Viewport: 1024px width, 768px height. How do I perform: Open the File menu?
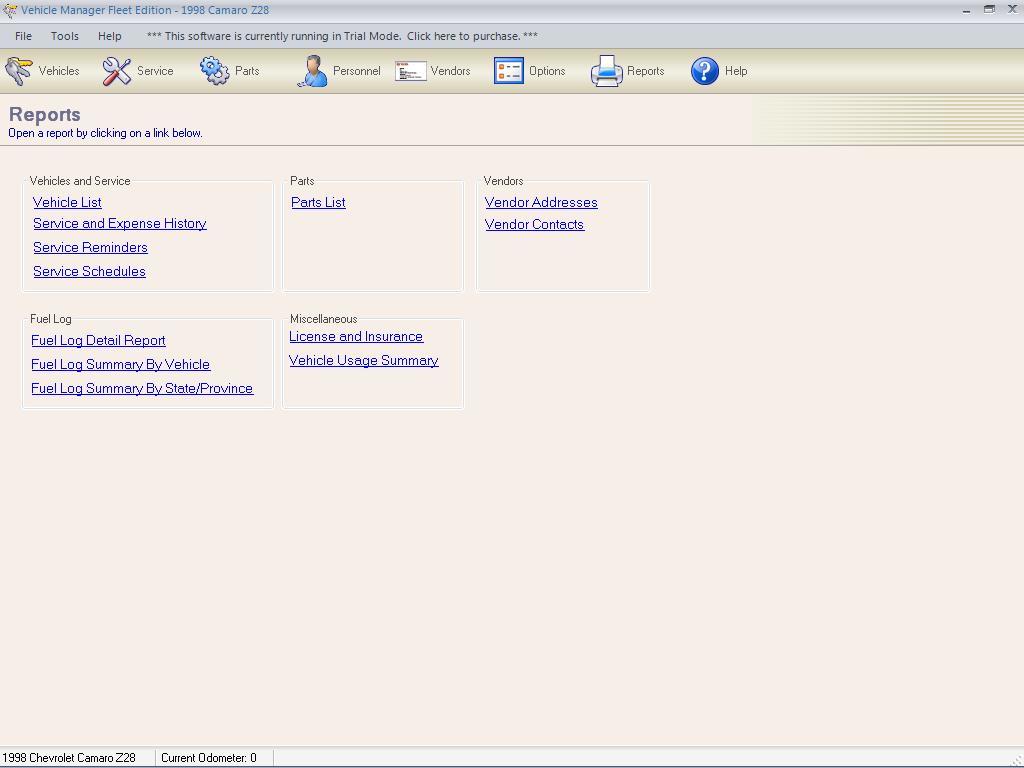coord(23,35)
